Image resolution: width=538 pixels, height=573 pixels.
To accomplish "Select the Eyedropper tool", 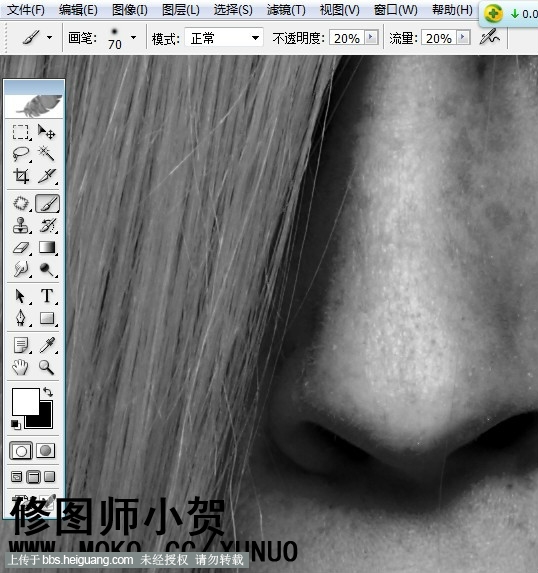I will 47,345.
